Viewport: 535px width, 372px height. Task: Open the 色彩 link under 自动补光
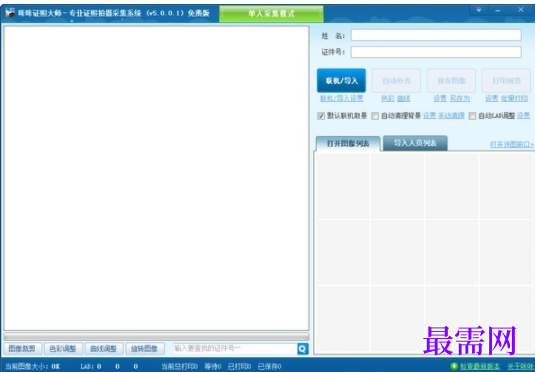[x=388, y=99]
